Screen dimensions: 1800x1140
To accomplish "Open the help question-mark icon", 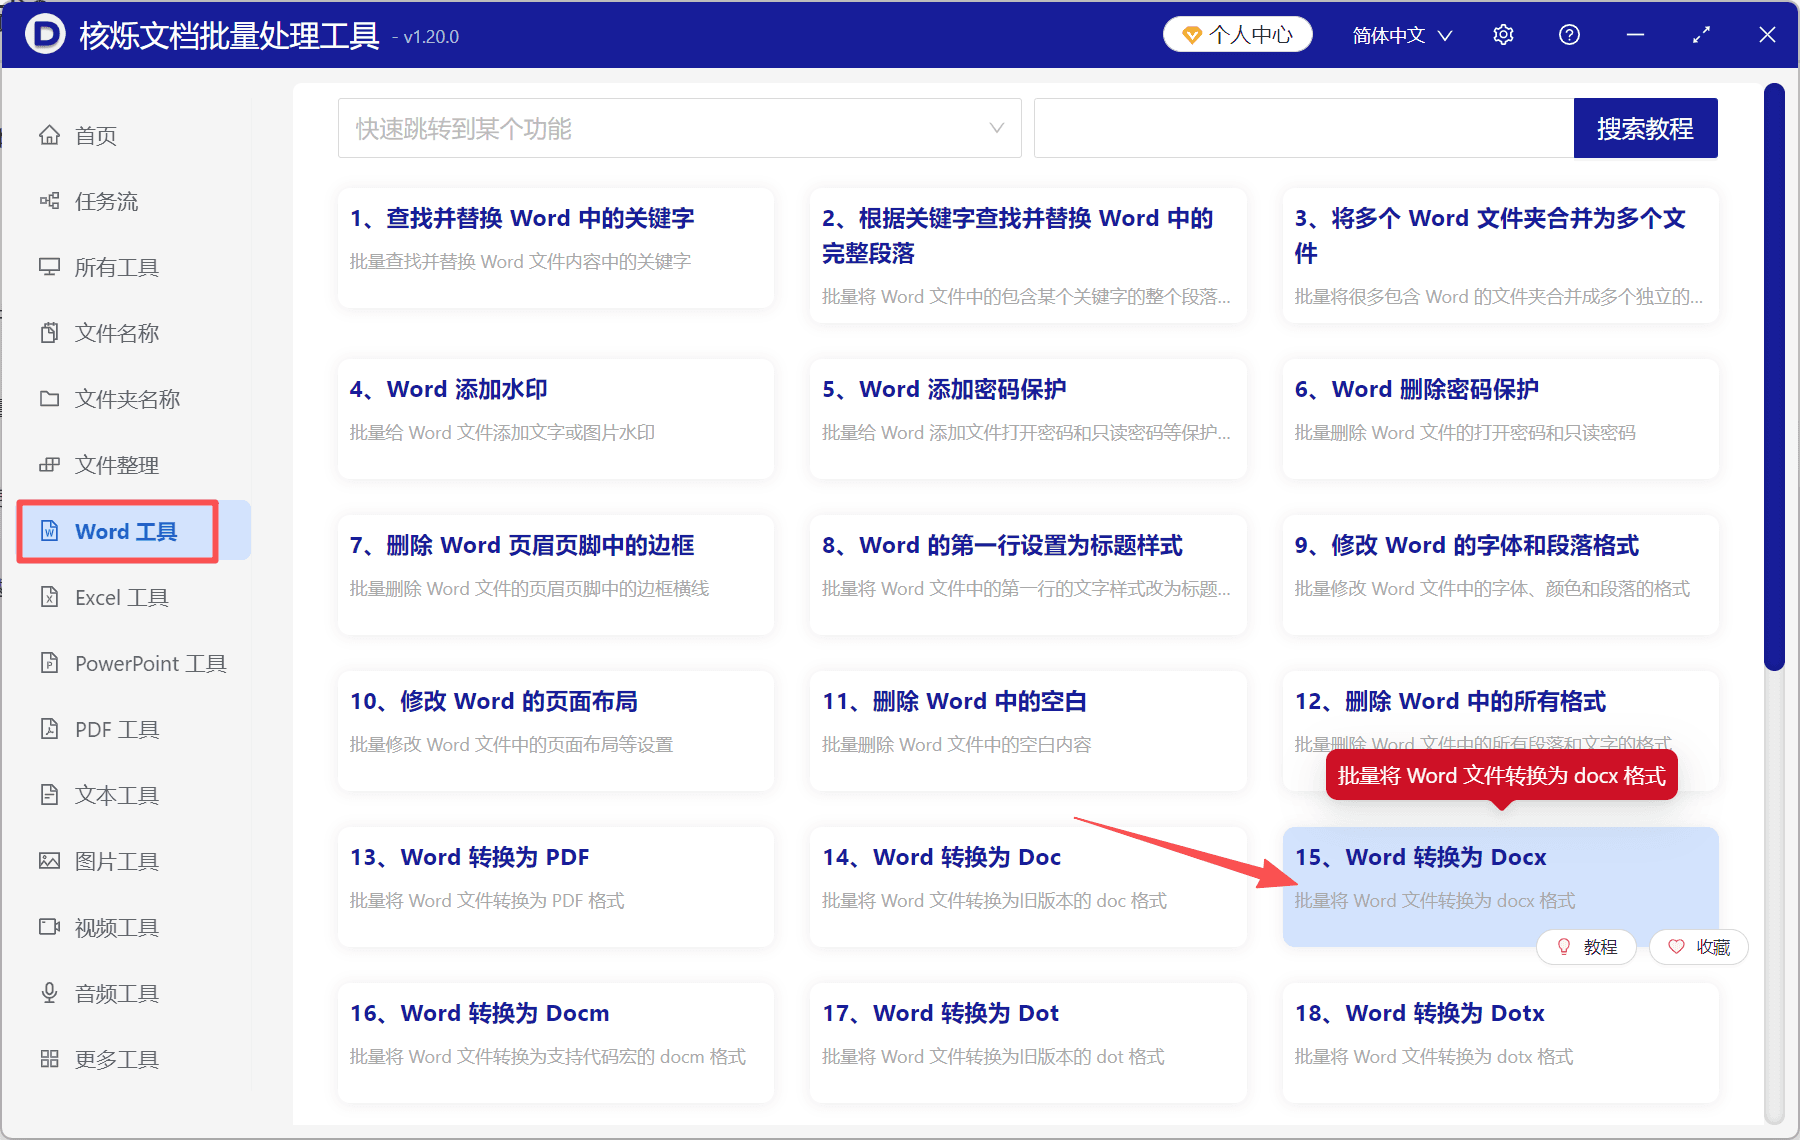I will [x=1568, y=34].
